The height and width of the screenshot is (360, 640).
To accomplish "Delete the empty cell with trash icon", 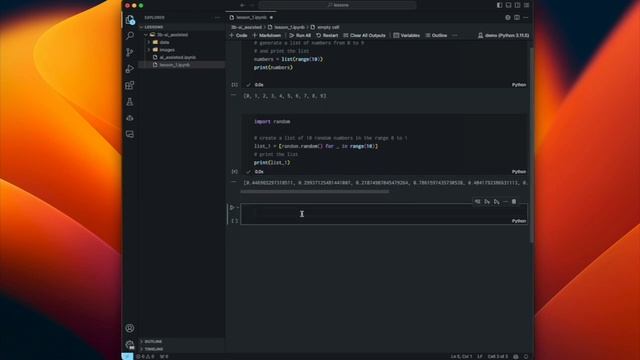I will pyautogui.click(x=514, y=202).
